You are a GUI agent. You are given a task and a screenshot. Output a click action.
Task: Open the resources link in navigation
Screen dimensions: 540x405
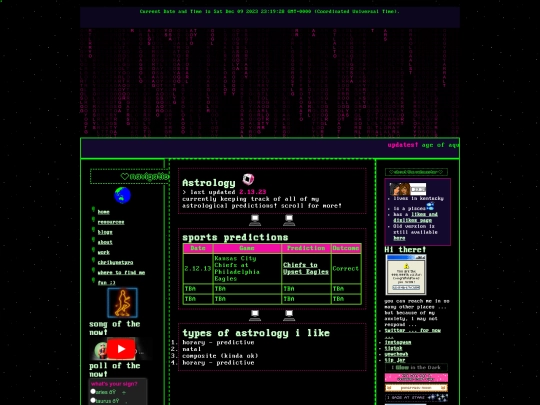tap(111, 222)
